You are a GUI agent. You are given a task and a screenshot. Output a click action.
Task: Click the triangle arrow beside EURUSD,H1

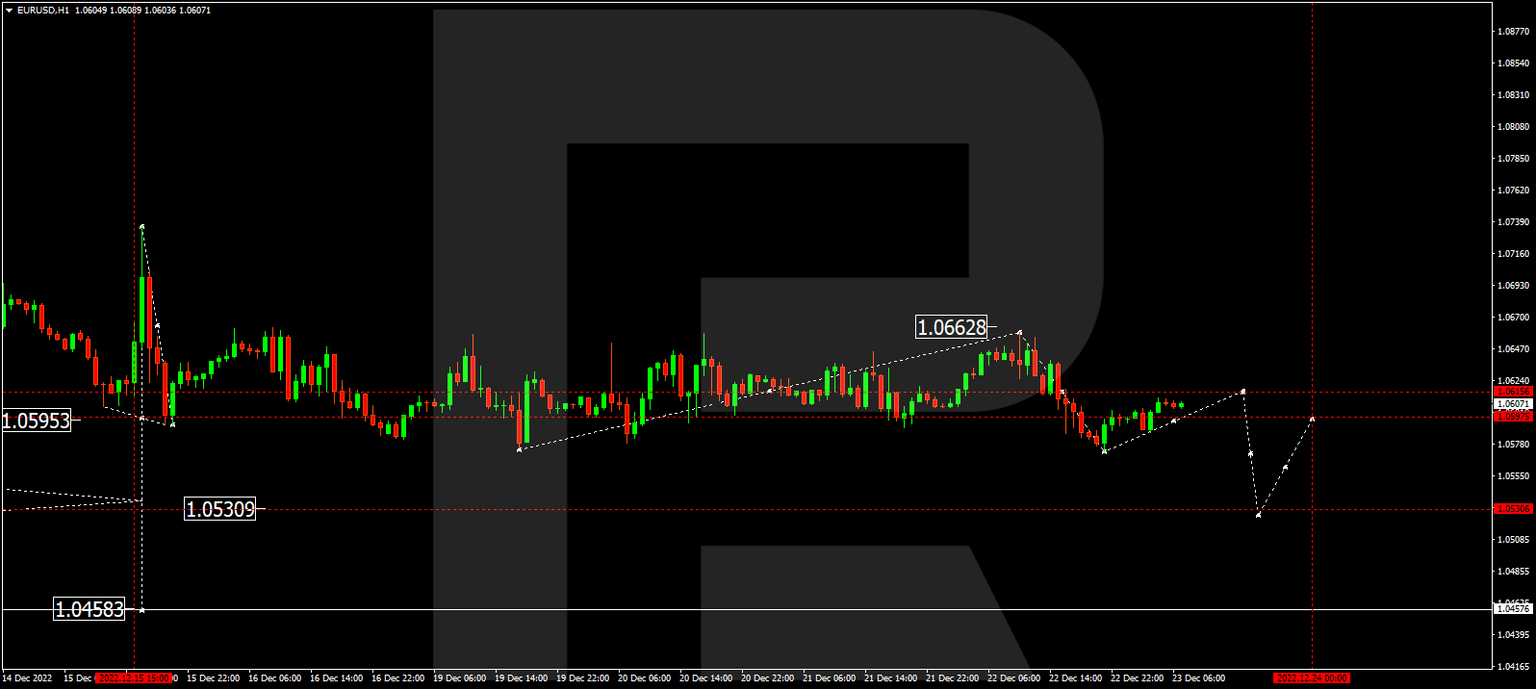(9, 10)
